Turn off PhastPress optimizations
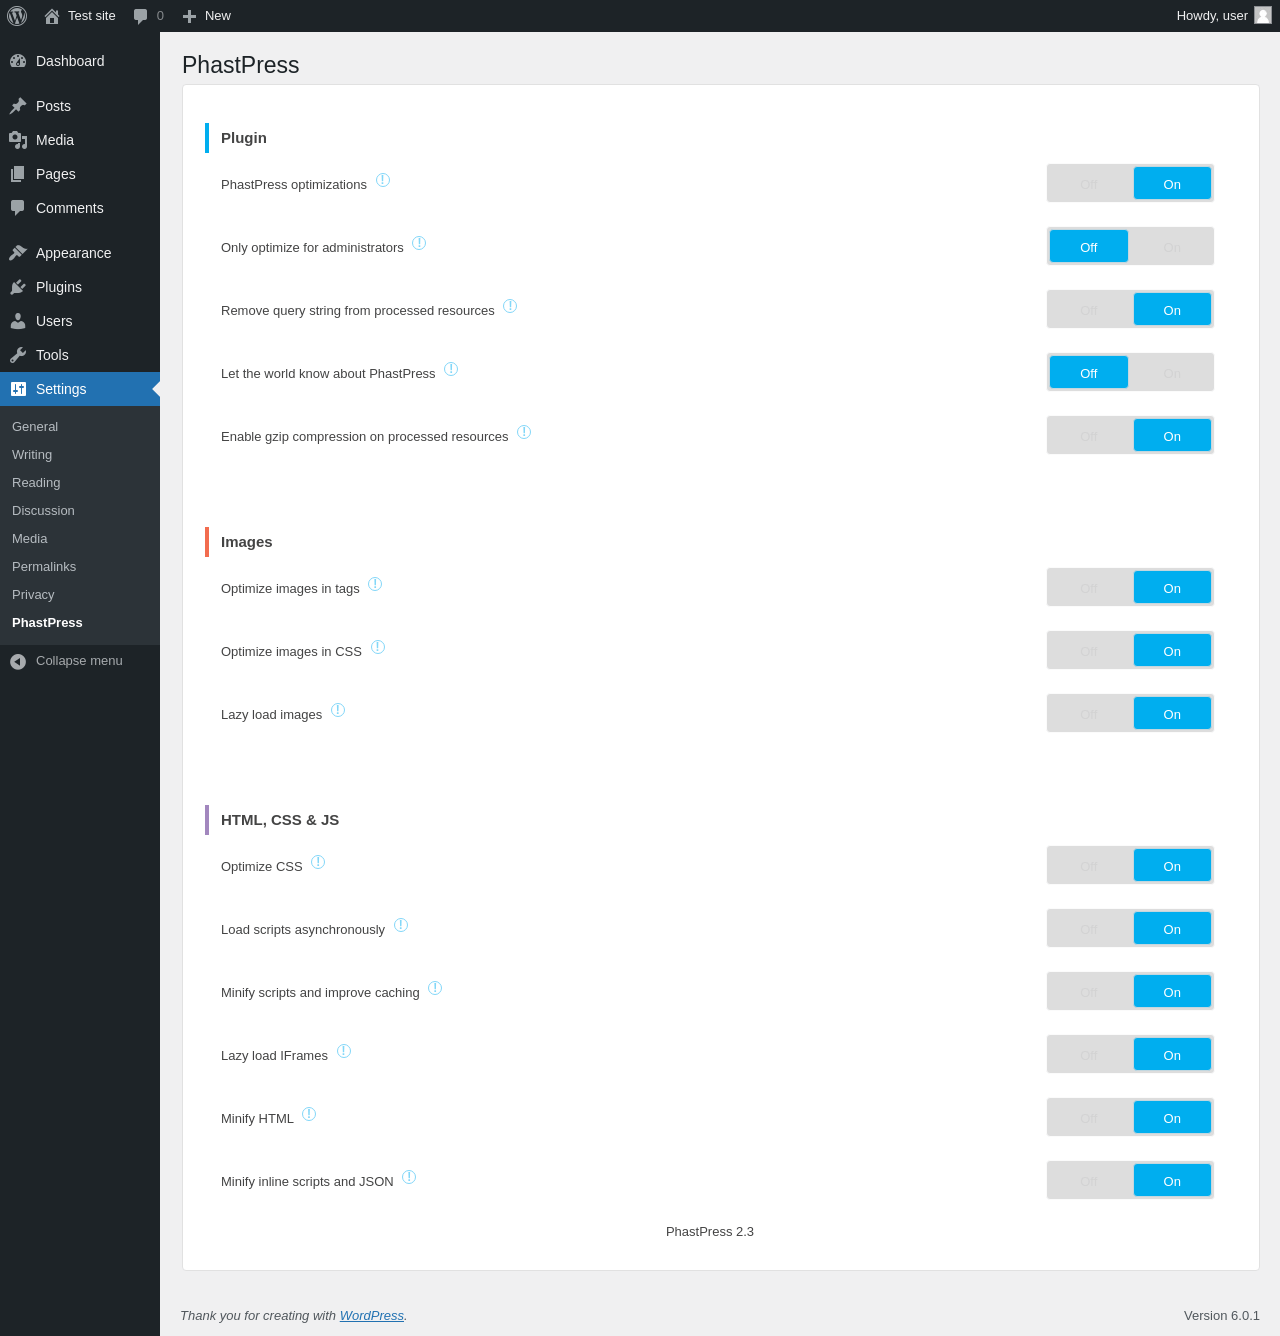The width and height of the screenshot is (1280, 1336). pos(1089,184)
